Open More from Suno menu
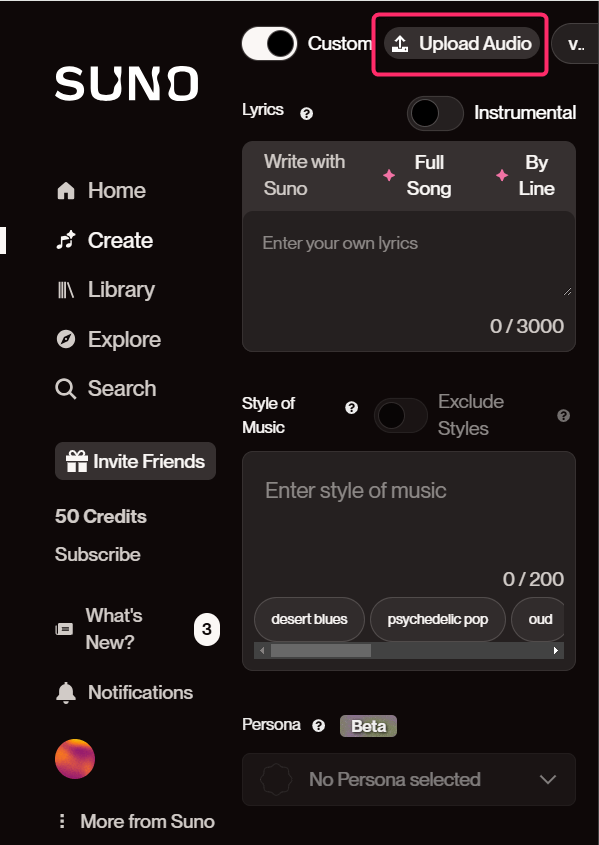 [x=136, y=821]
